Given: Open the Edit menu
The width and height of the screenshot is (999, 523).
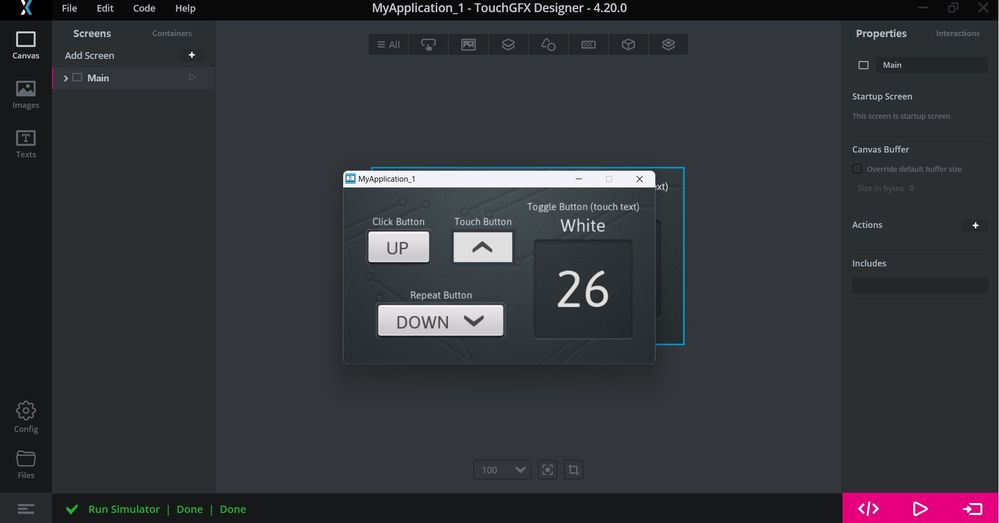Looking at the screenshot, I should tap(105, 8).
